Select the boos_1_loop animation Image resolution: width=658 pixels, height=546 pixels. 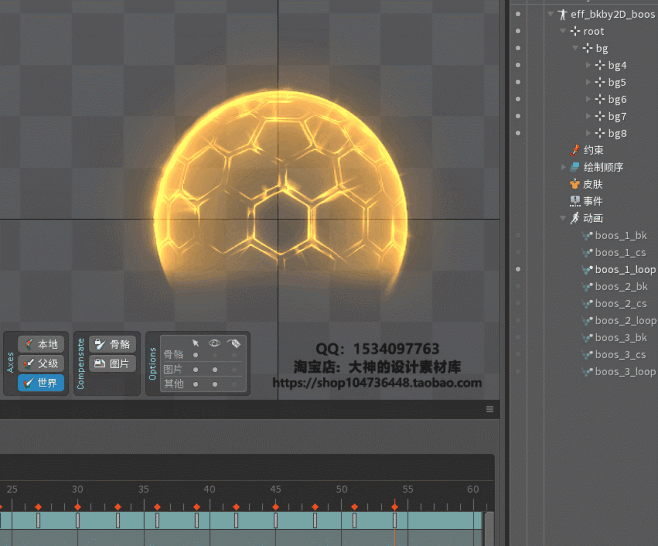coord(624,269)
